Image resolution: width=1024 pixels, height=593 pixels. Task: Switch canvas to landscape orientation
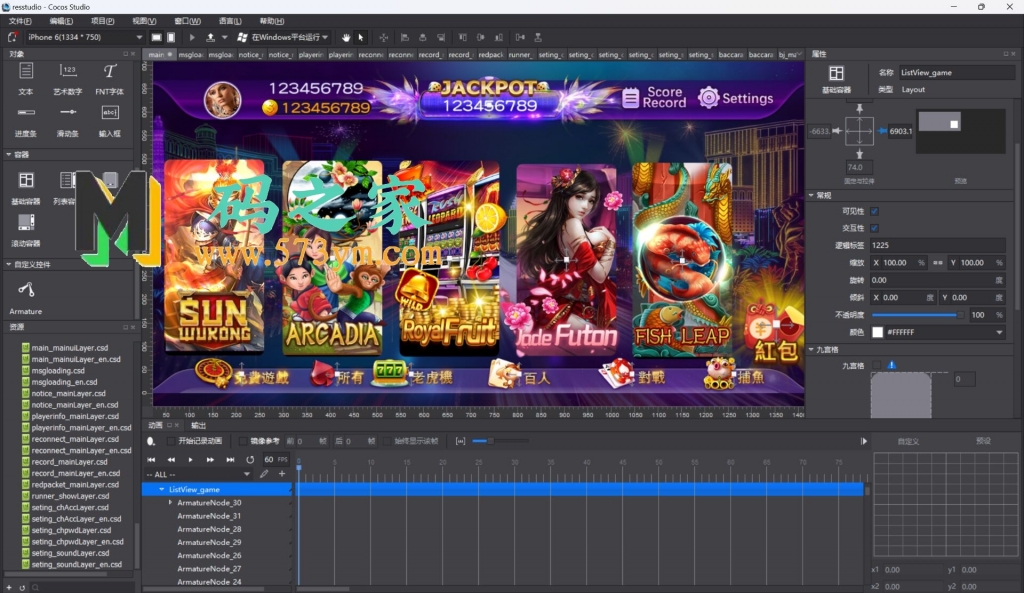tap(156, 37)
